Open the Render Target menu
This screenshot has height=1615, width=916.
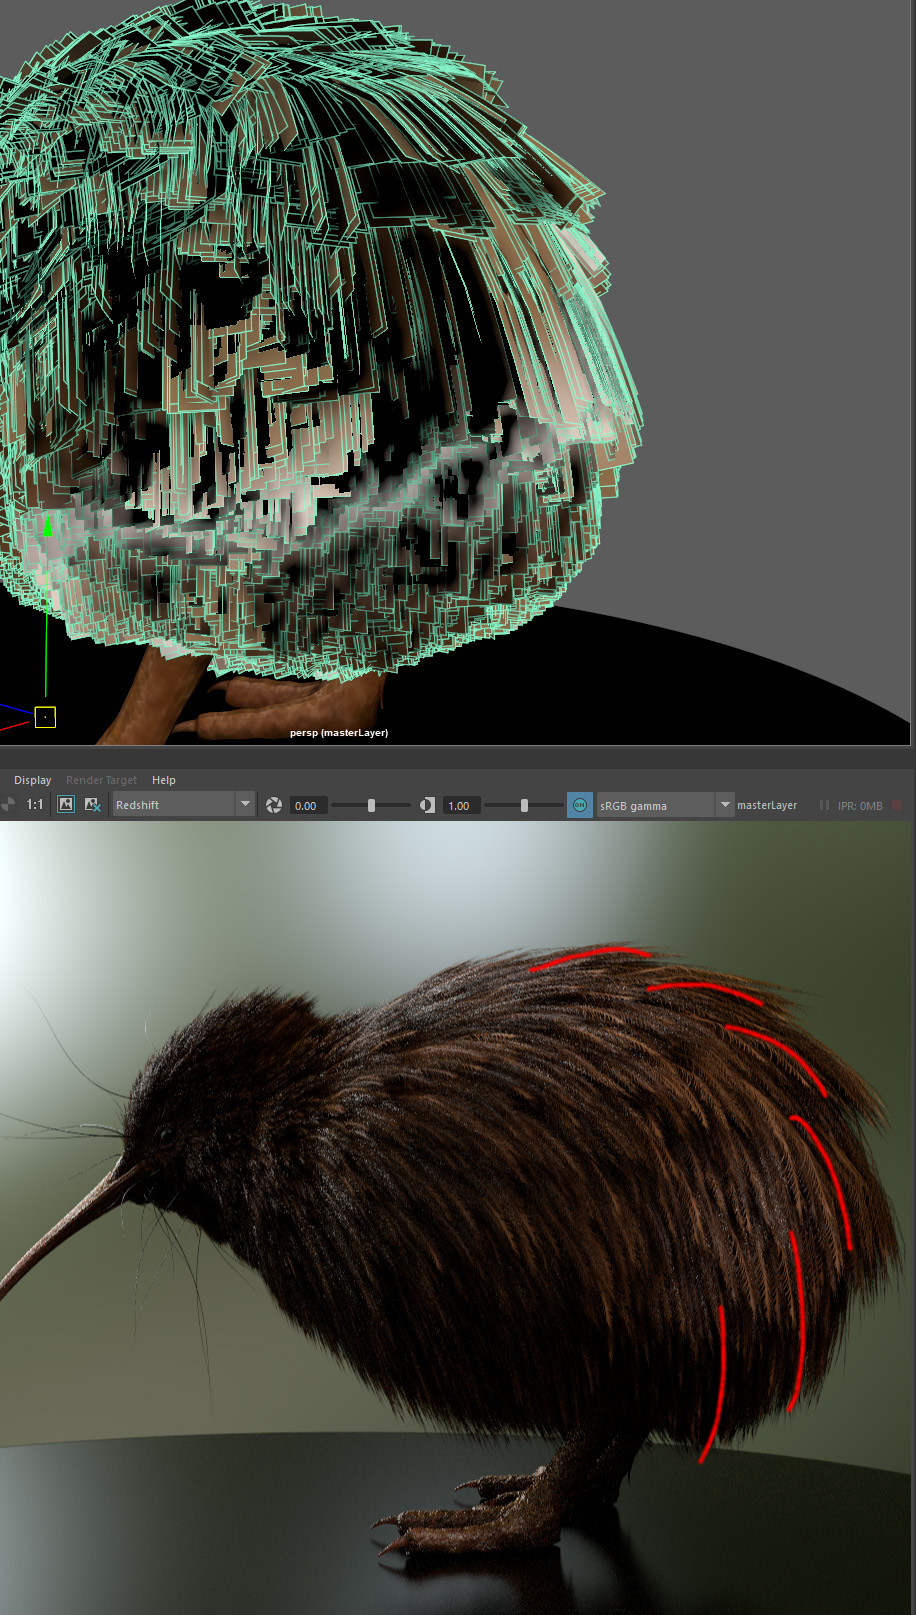101,780
